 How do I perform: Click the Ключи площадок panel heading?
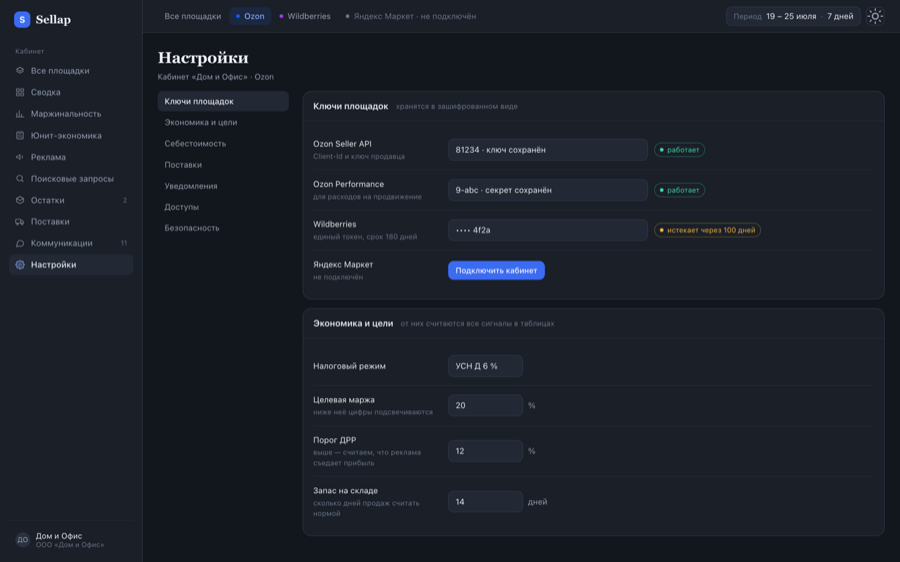pos(351,106)
